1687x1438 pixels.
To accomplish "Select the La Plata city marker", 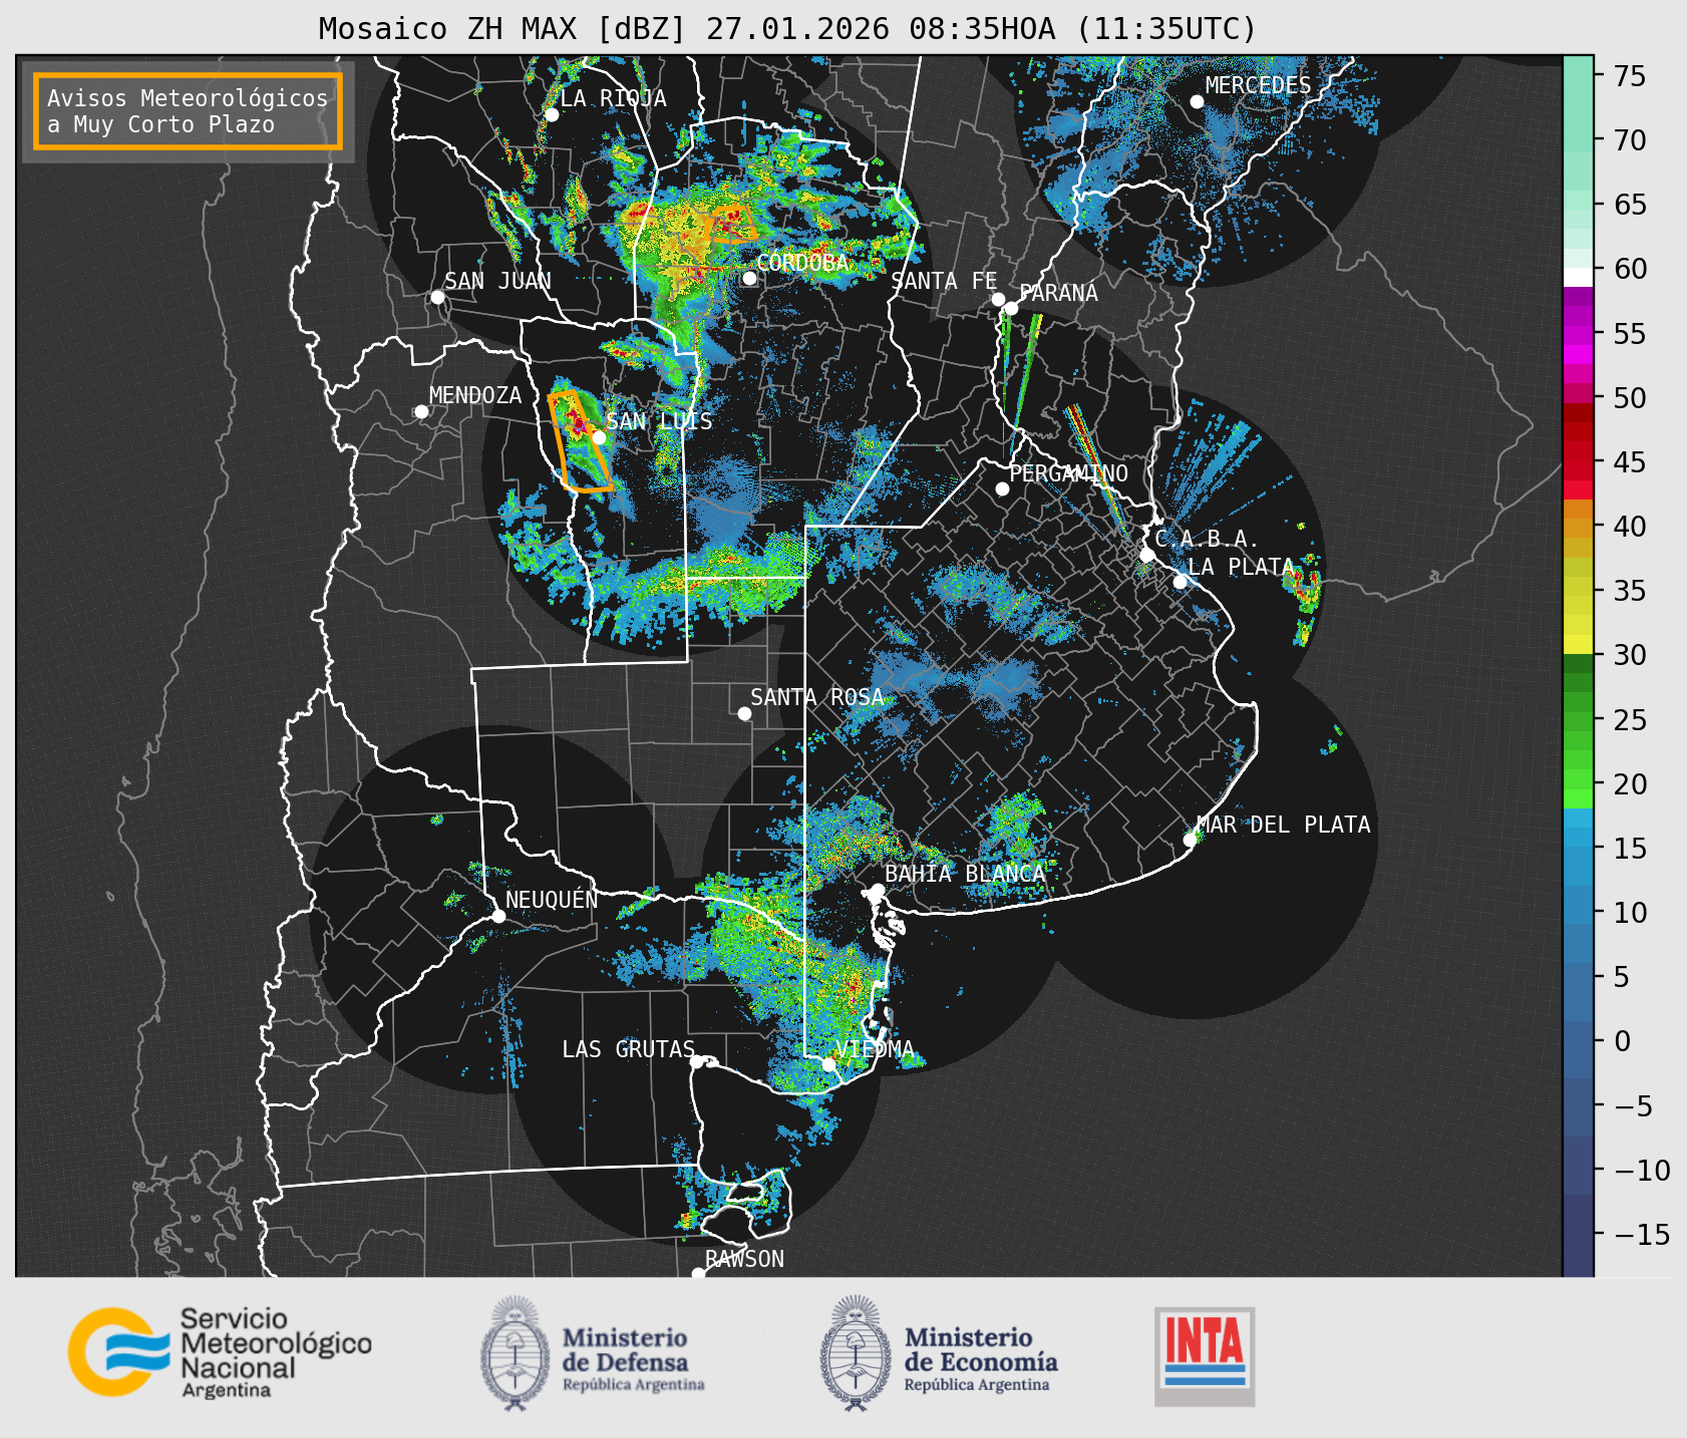I will coord(1180,582).
